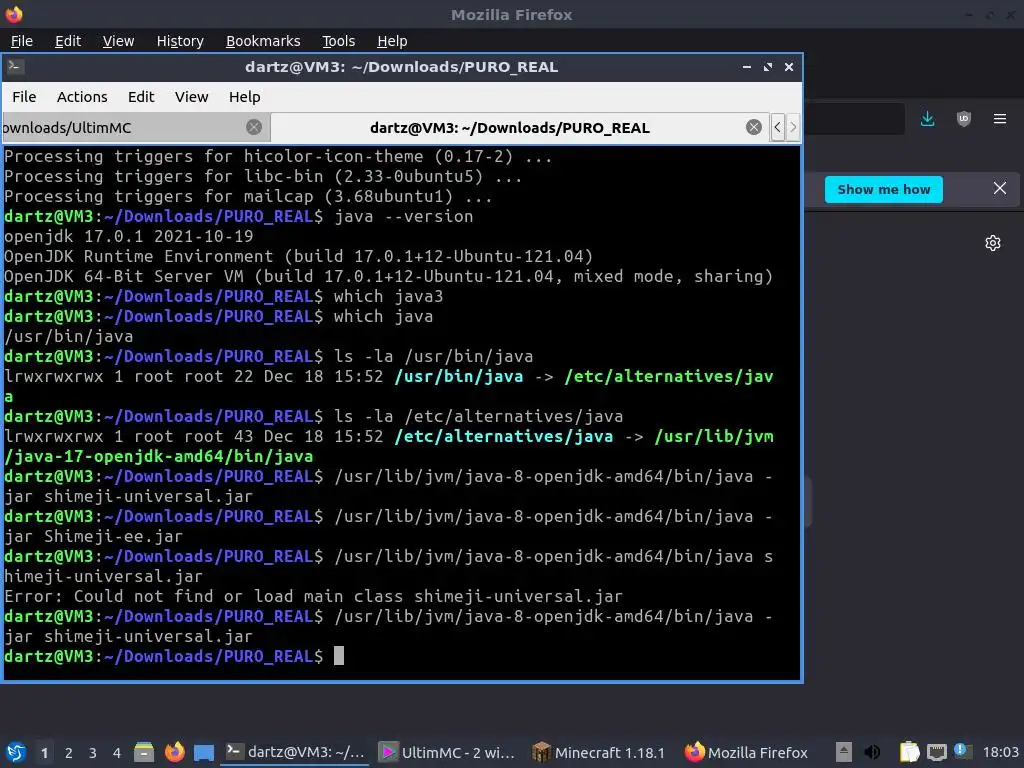Open the terminal File menu
Screen dimensions: 1024x768
(x=24, y=97)
